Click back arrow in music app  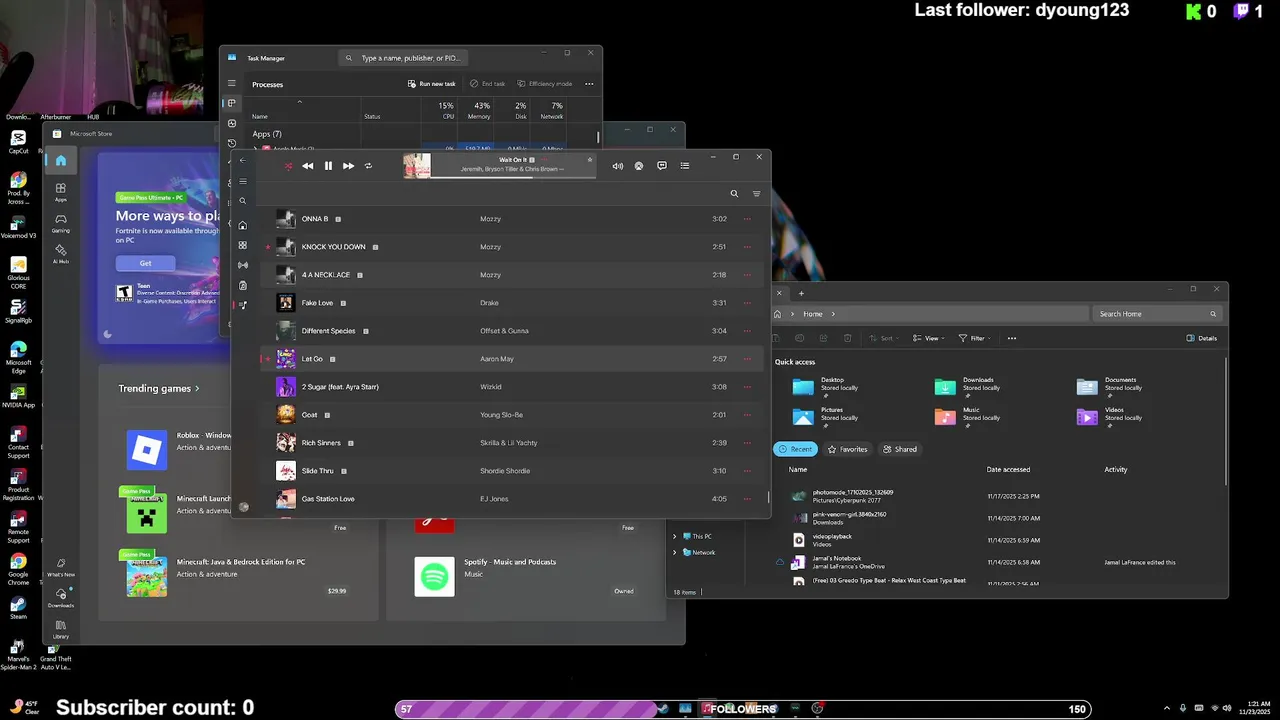pyautogui.click(x=242, y=160)
